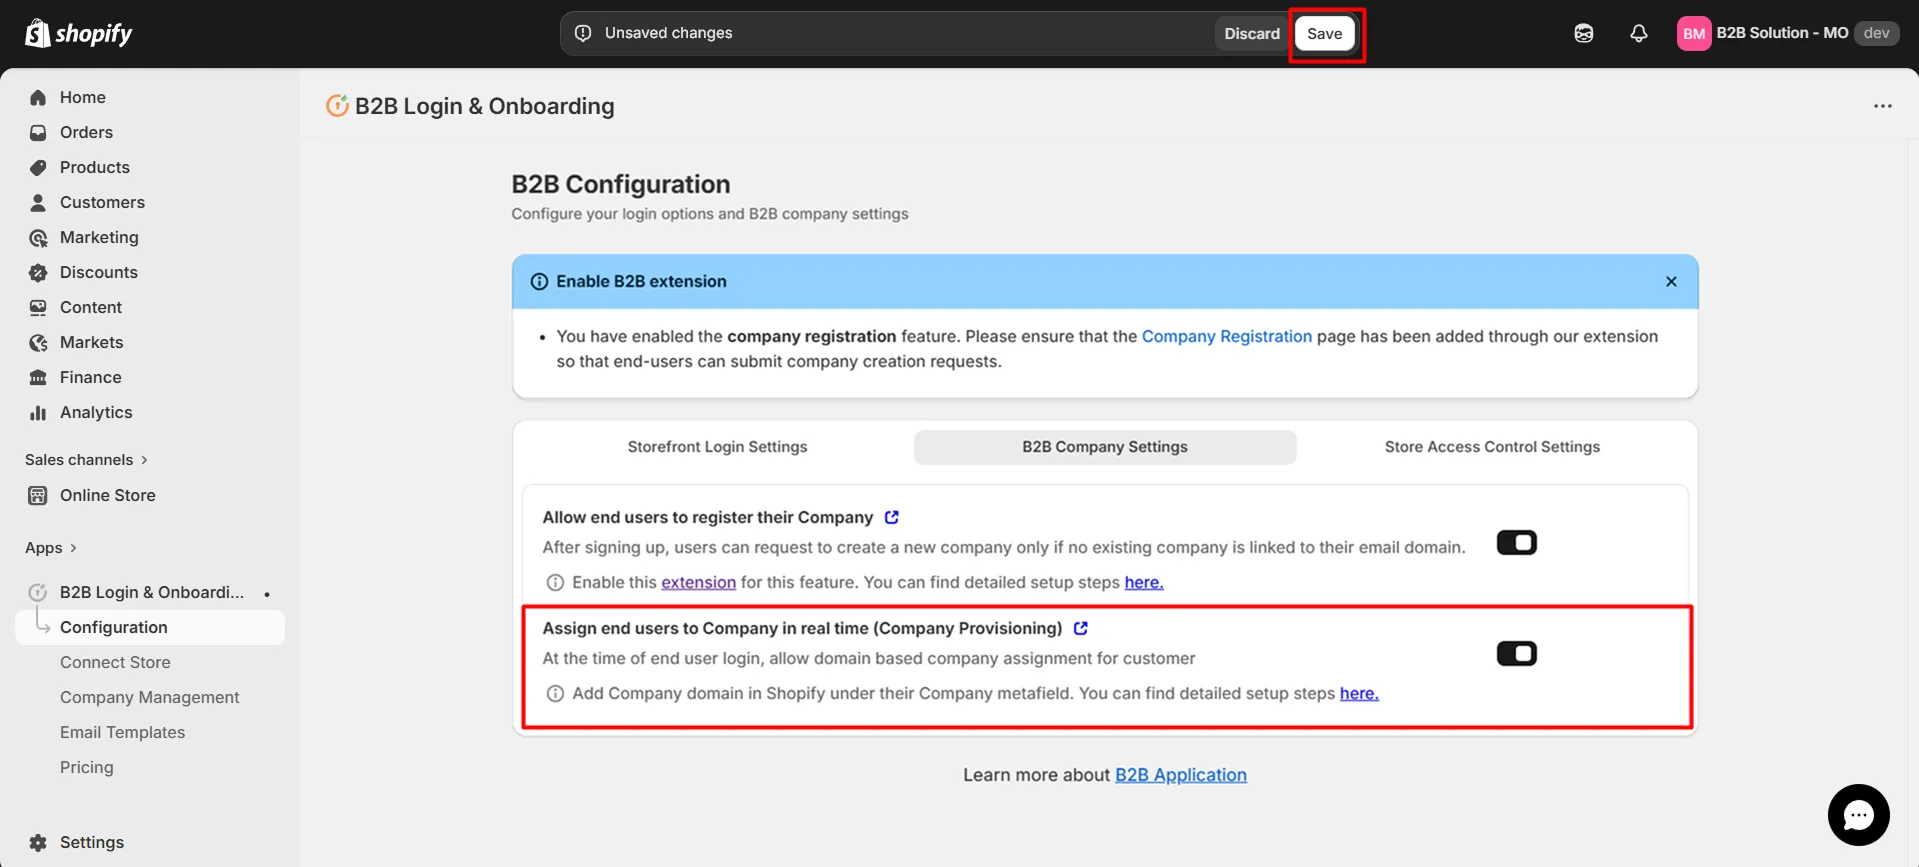Go to Company Management page
Viewport: 1919px width, 867px height.
pyautogui.click(x=150, y=697)
